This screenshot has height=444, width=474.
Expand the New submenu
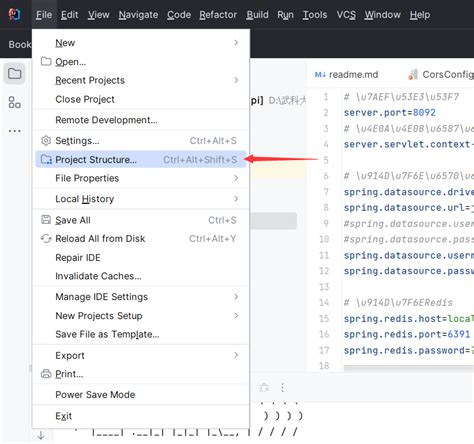[x=141, y=43]
